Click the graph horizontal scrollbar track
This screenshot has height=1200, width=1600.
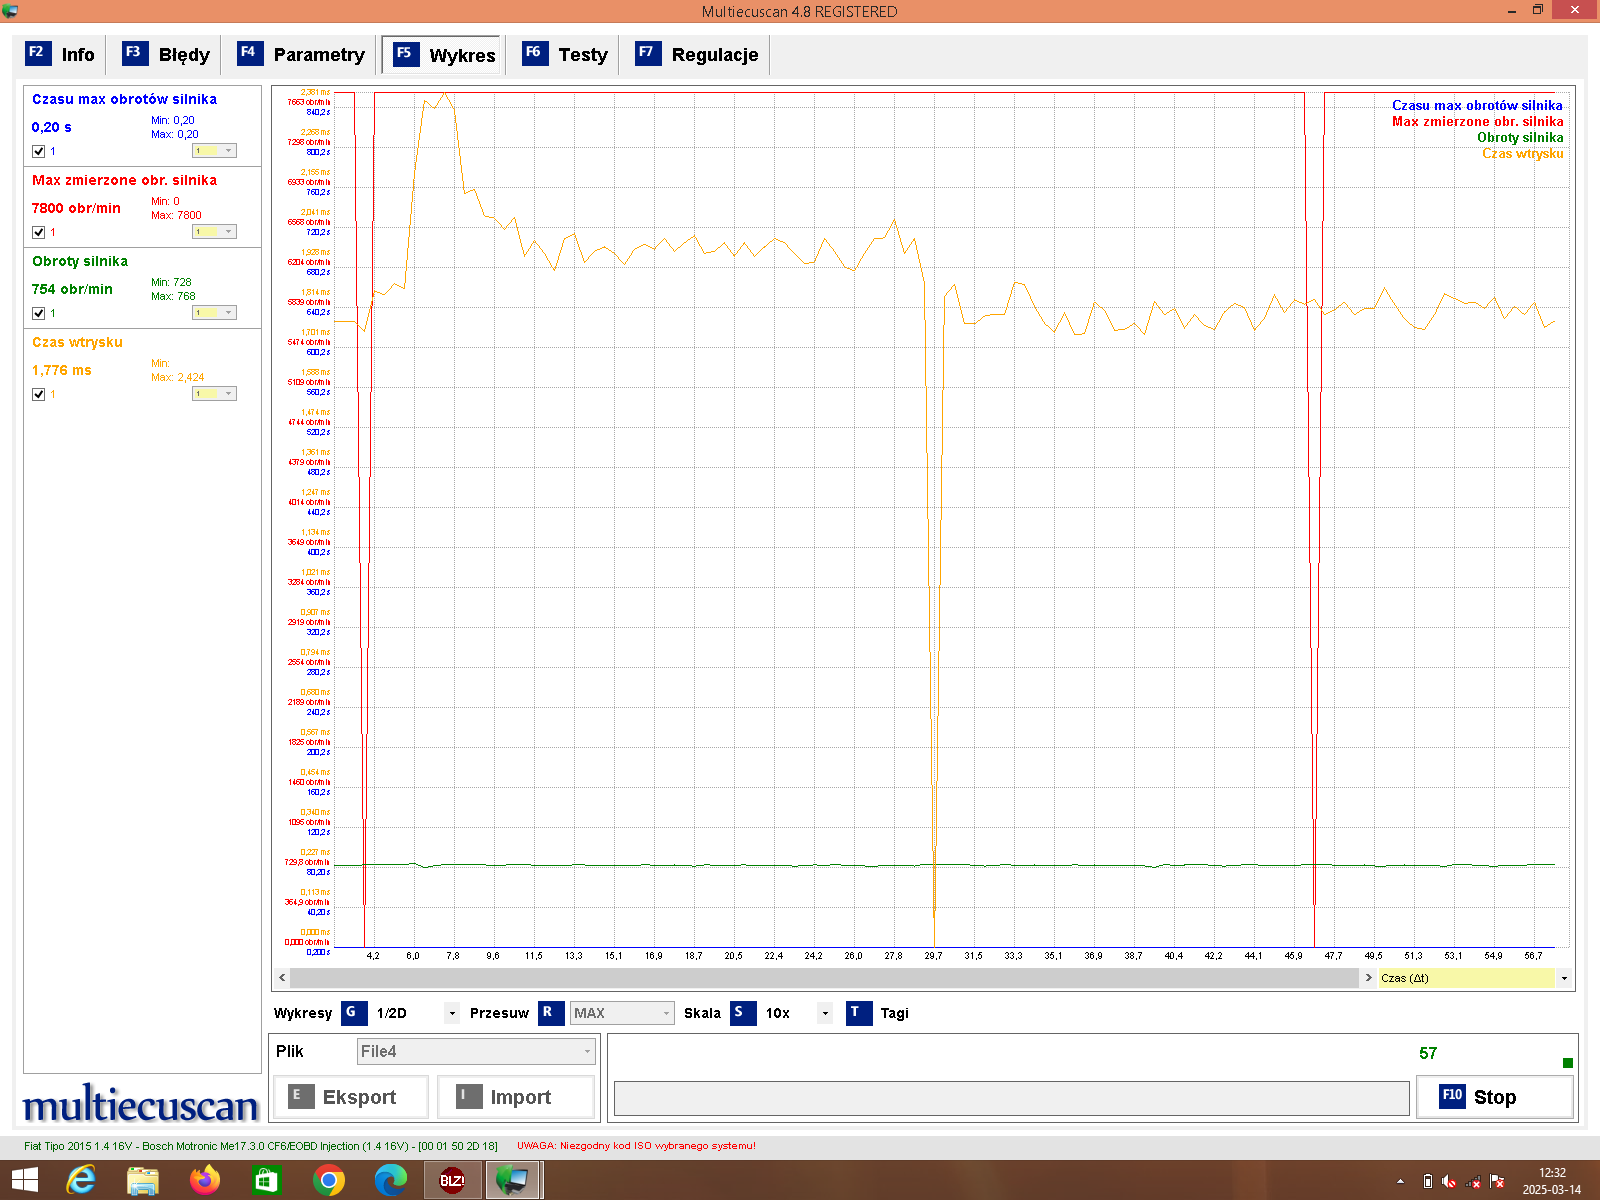click(826, 978)
